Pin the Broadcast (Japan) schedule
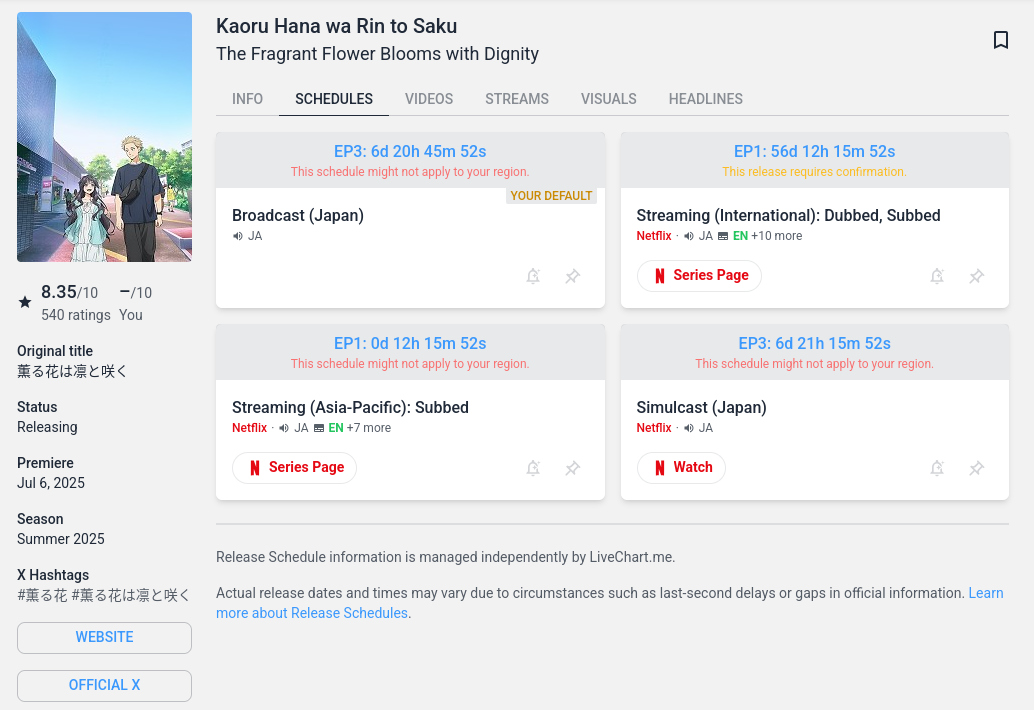 pyautogui.click(x=572, y=276)
